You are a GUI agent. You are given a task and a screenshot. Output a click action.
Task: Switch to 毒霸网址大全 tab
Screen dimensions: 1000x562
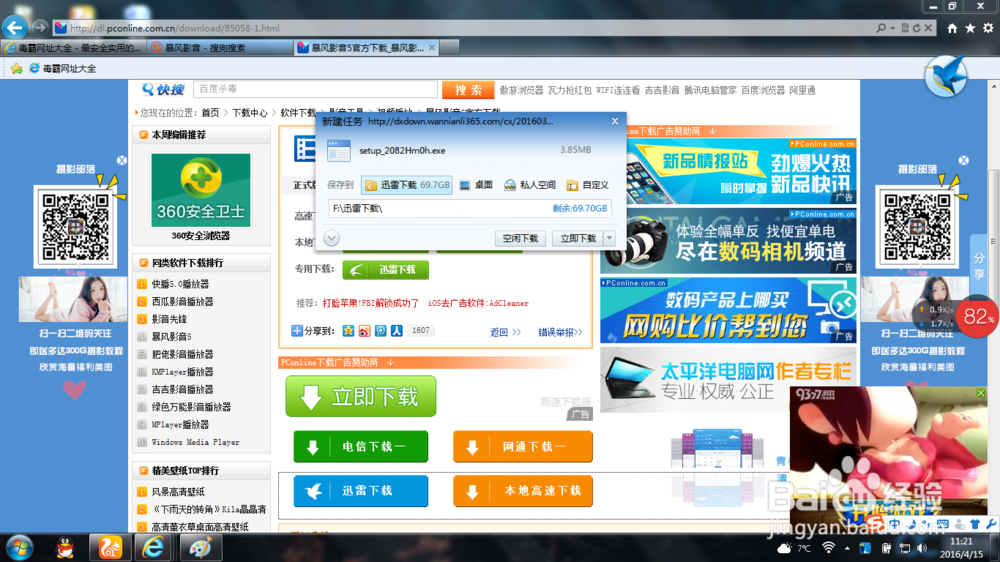click(x=73, y=48)
